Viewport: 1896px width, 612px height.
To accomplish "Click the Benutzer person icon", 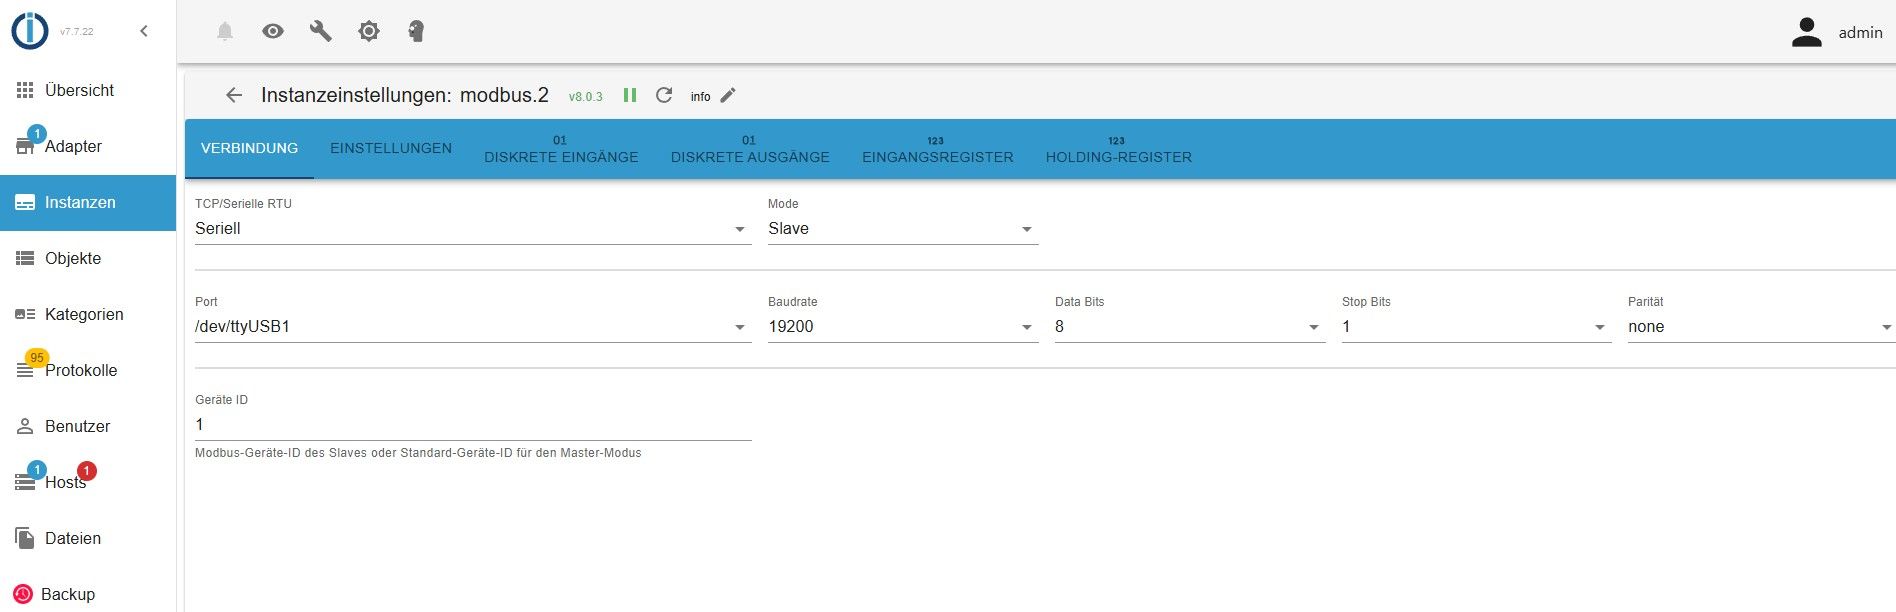I will click(25, 426).
